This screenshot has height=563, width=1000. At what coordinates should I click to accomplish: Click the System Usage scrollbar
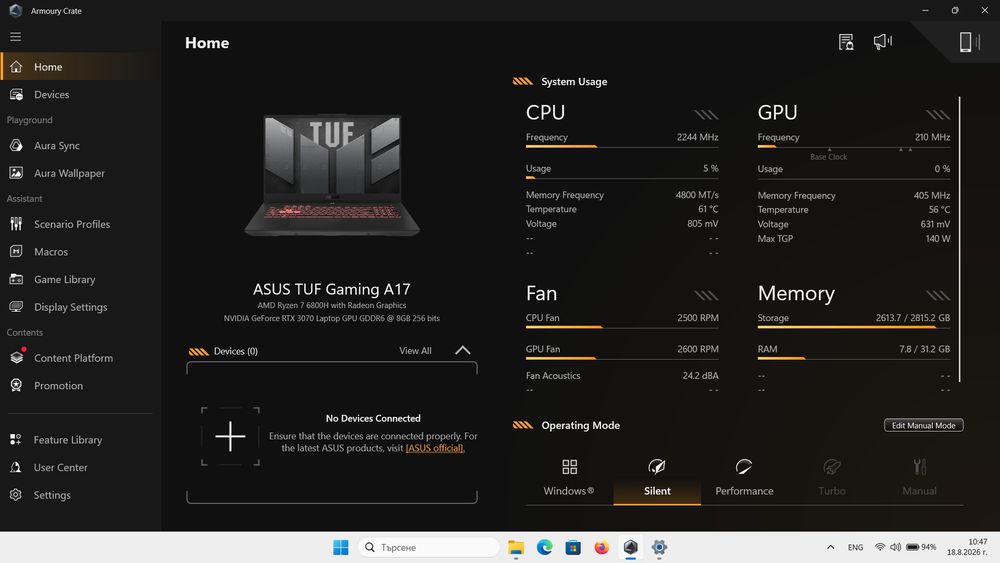coord(959,239)
